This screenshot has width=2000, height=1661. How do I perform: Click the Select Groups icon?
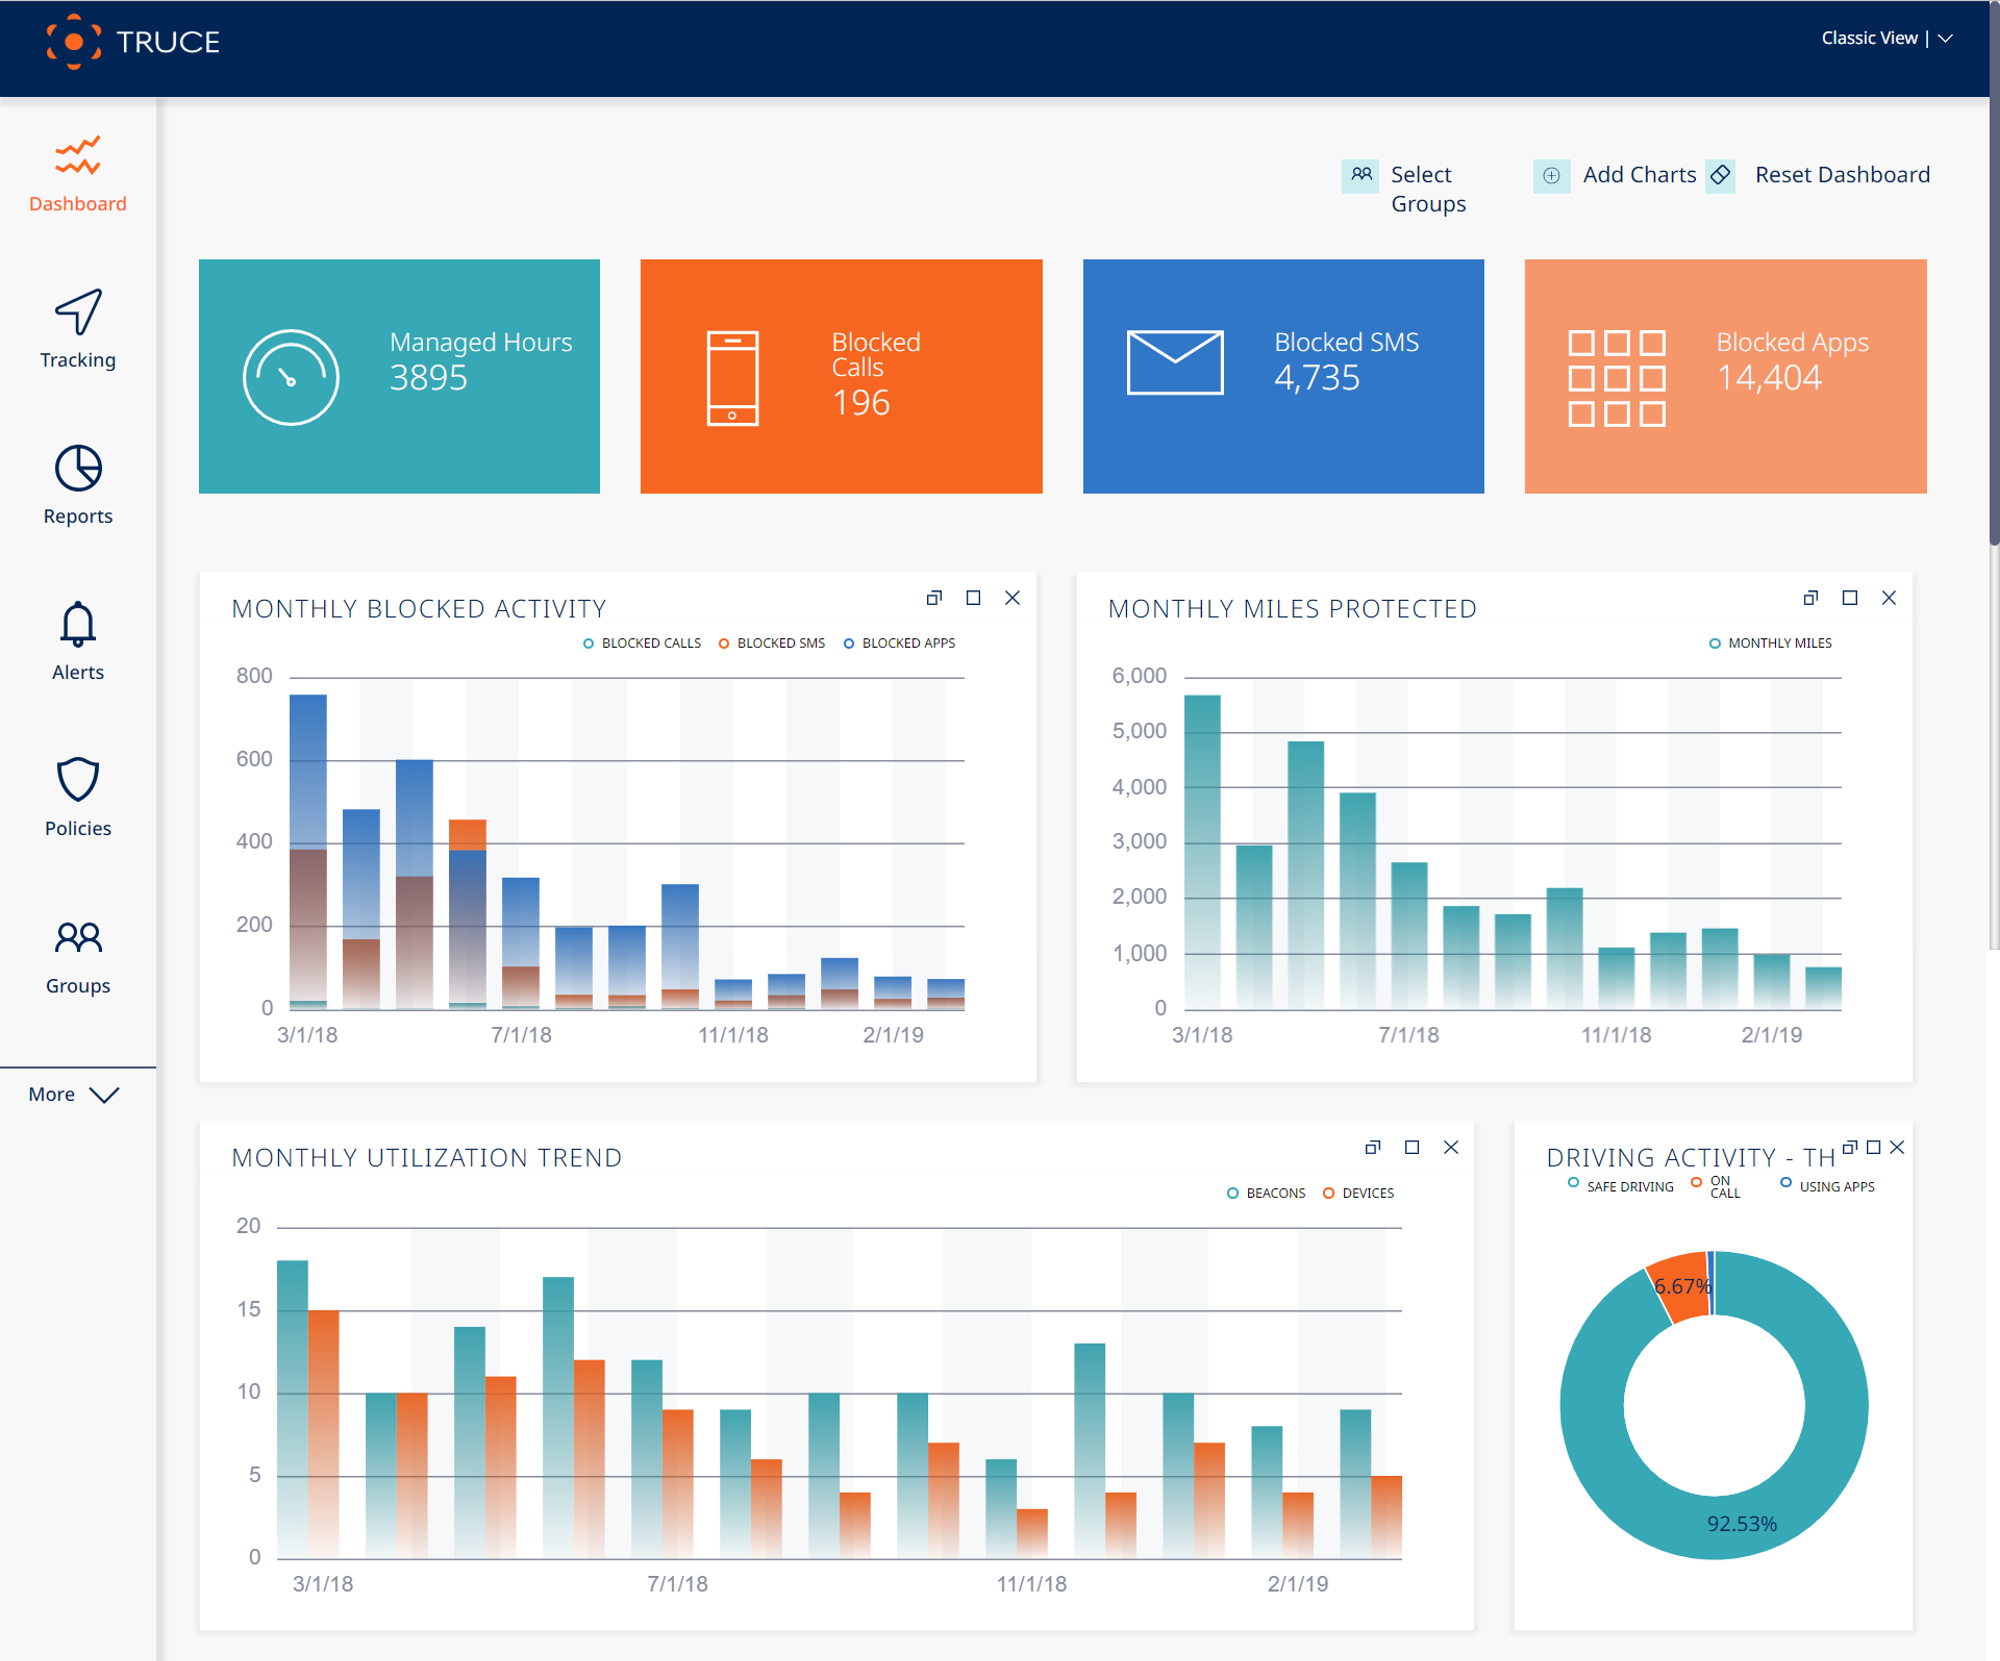tap(1360, 175)
